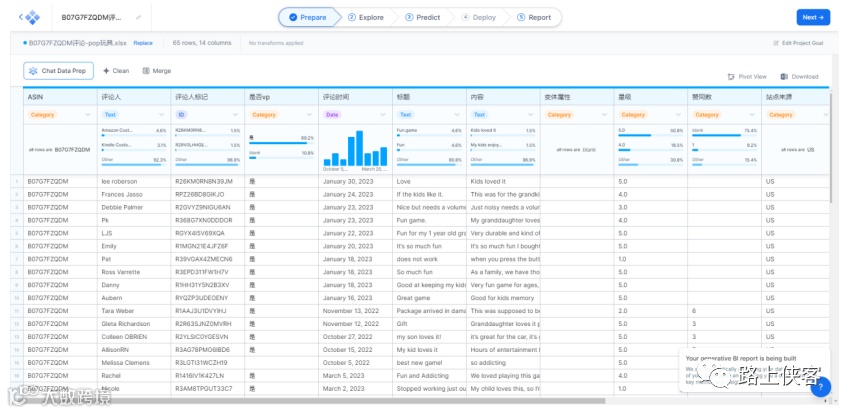Open the blue help question mark button

(821, 386)
